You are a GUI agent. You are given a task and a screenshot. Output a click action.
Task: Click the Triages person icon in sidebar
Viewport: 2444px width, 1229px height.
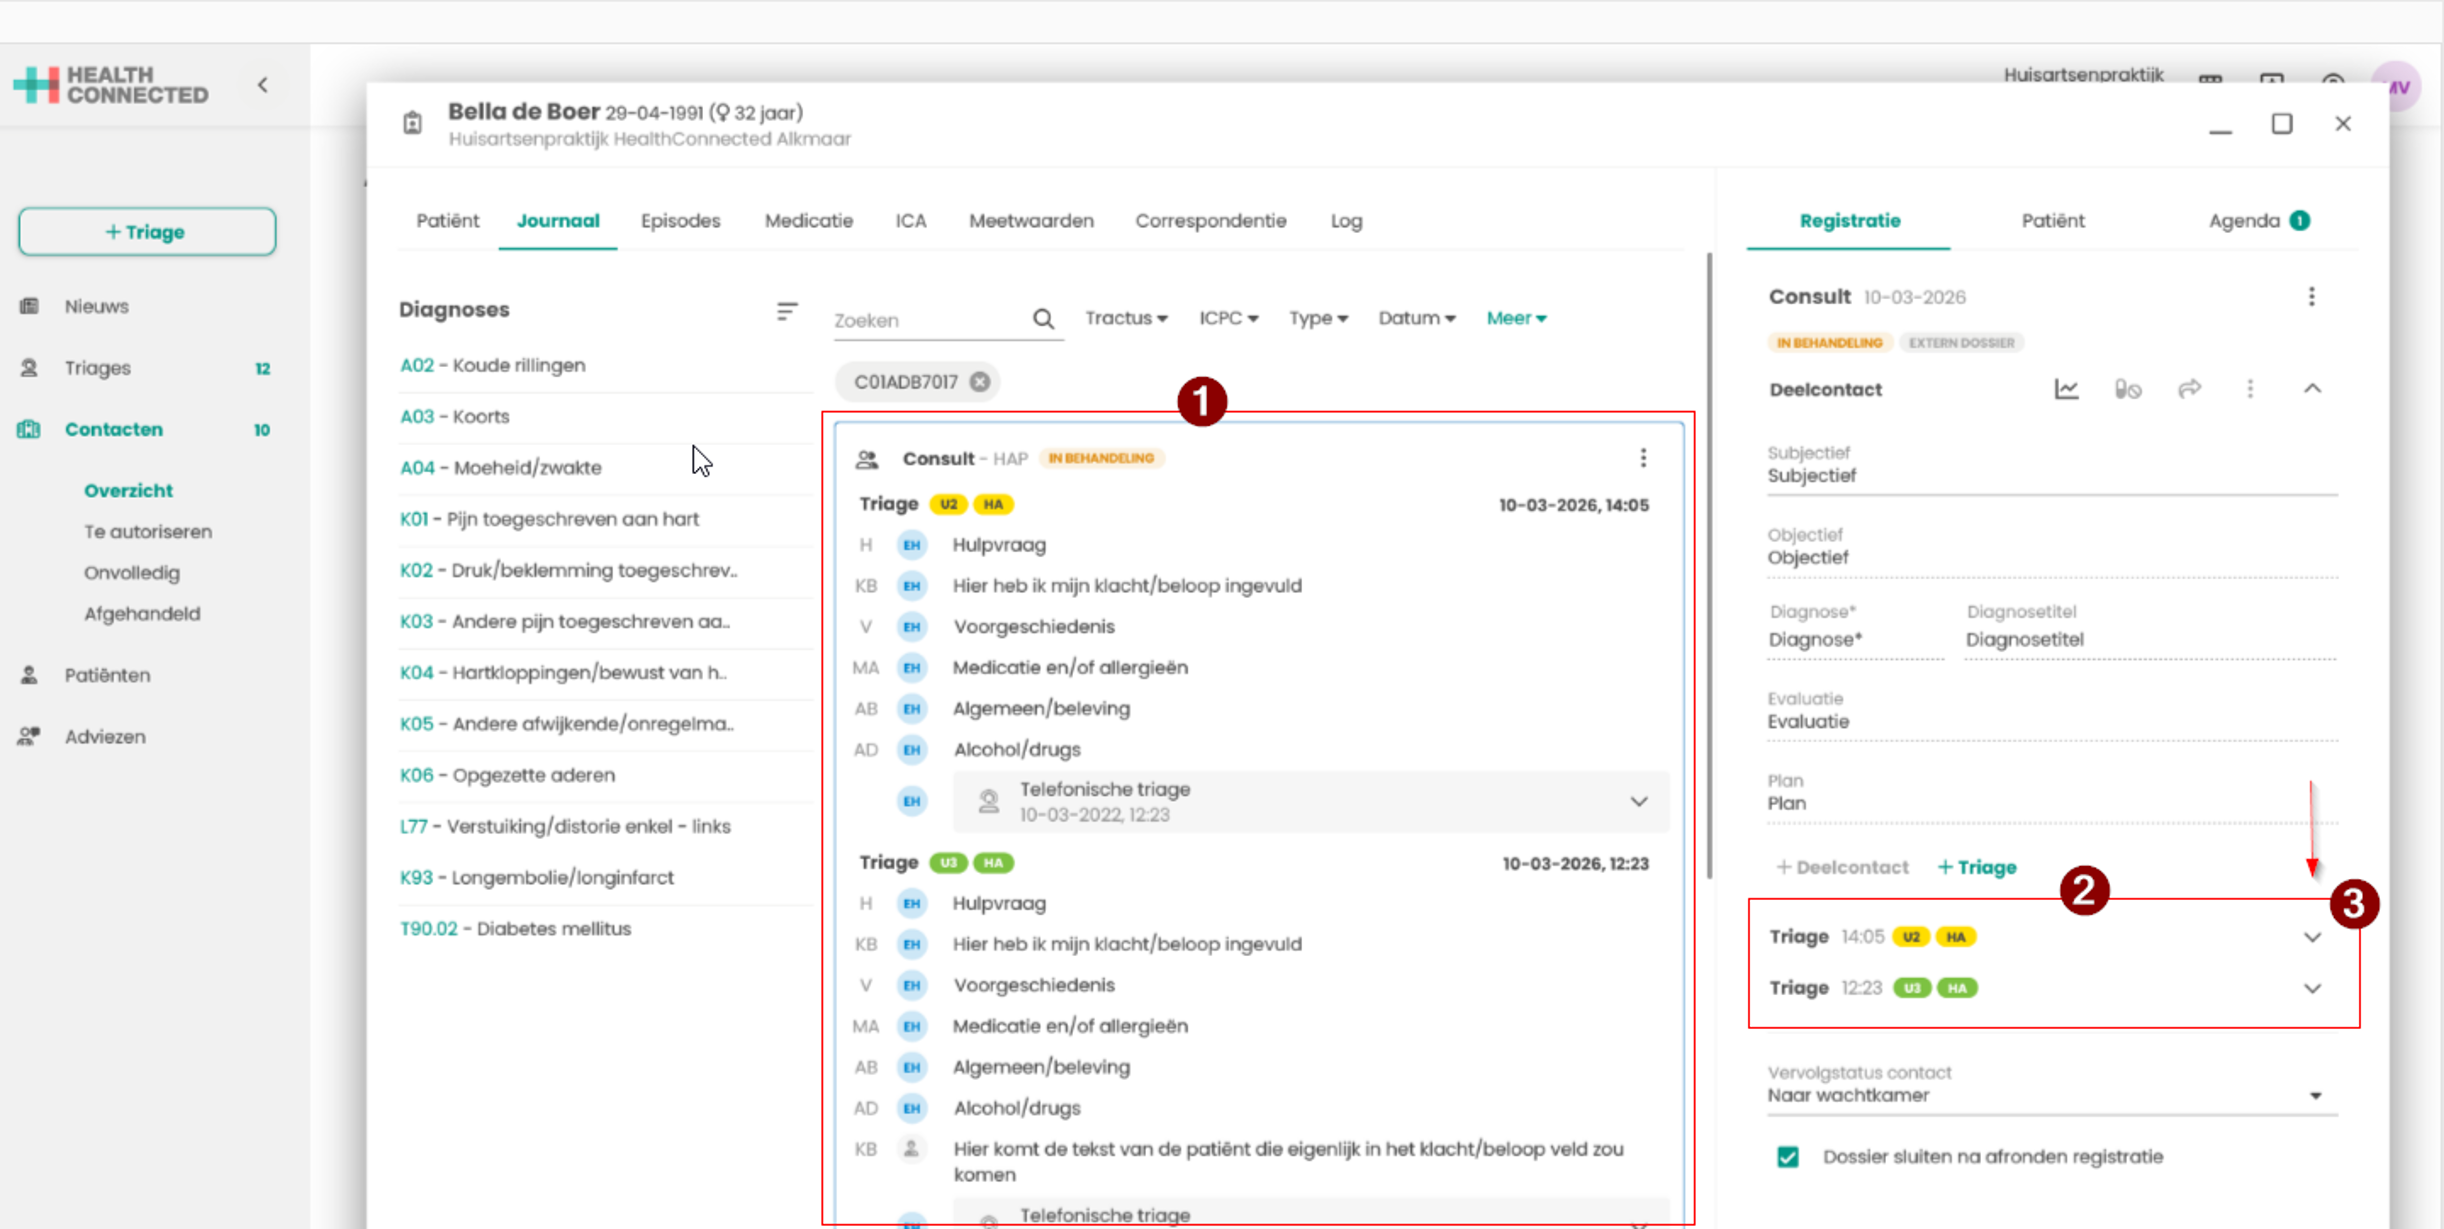pos(29,368)
